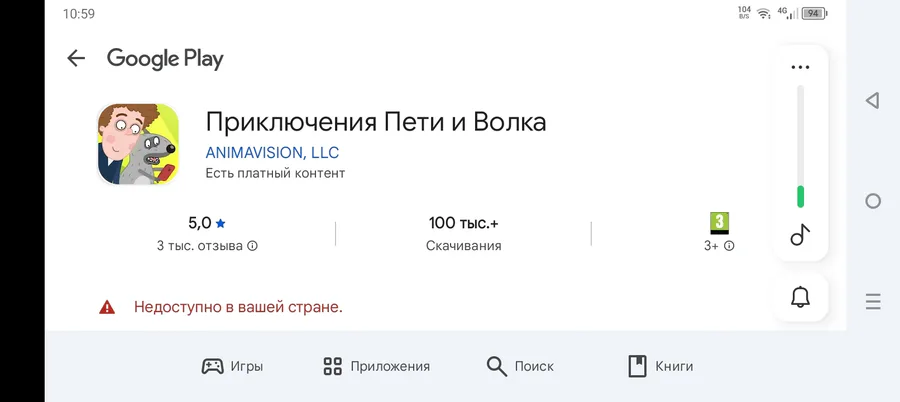Tap the Android triangle back navigation button
This screenshot has width=900, height=402.
point(872,101)
